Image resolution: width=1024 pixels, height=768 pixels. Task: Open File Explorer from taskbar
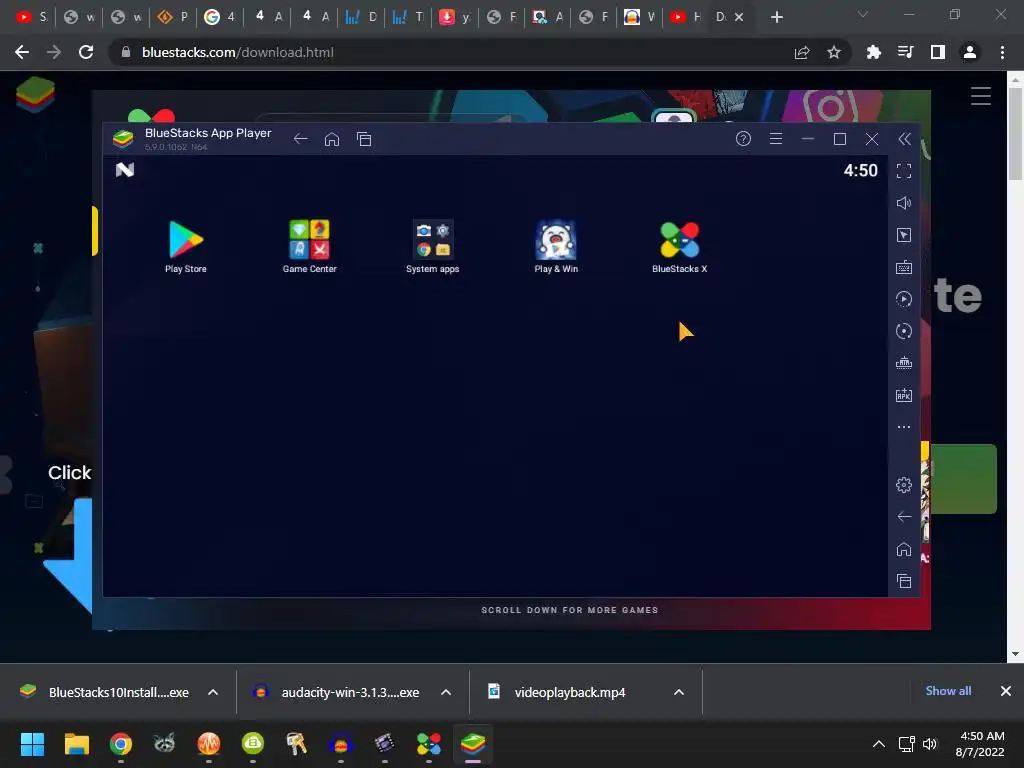click(x=76, y=744)
